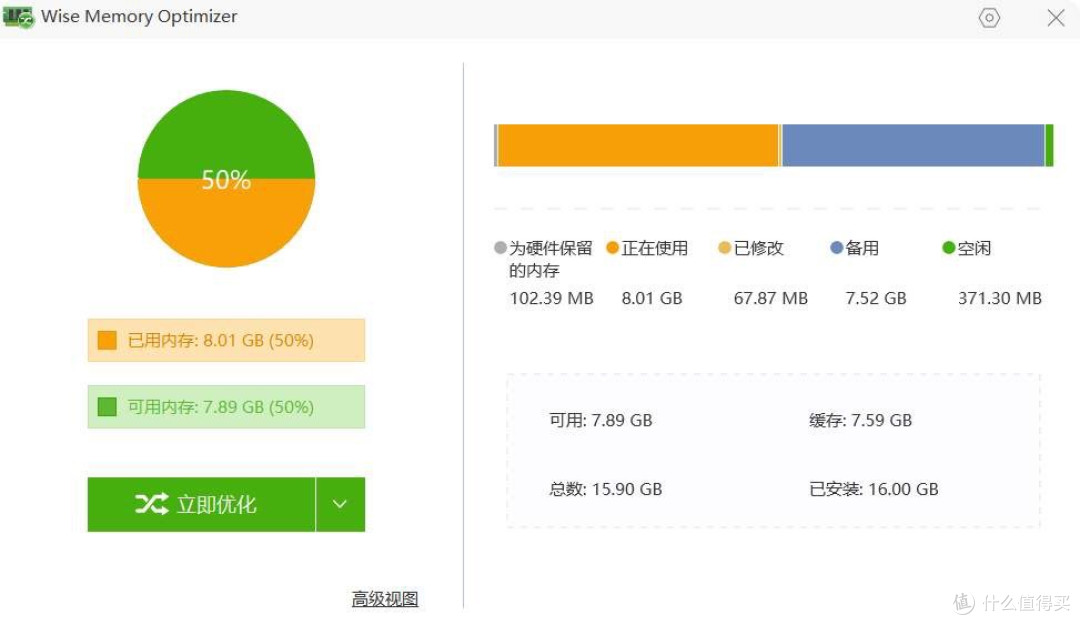
Task: Click the 371.30 MB free value
Action: (x=999, y=298)
